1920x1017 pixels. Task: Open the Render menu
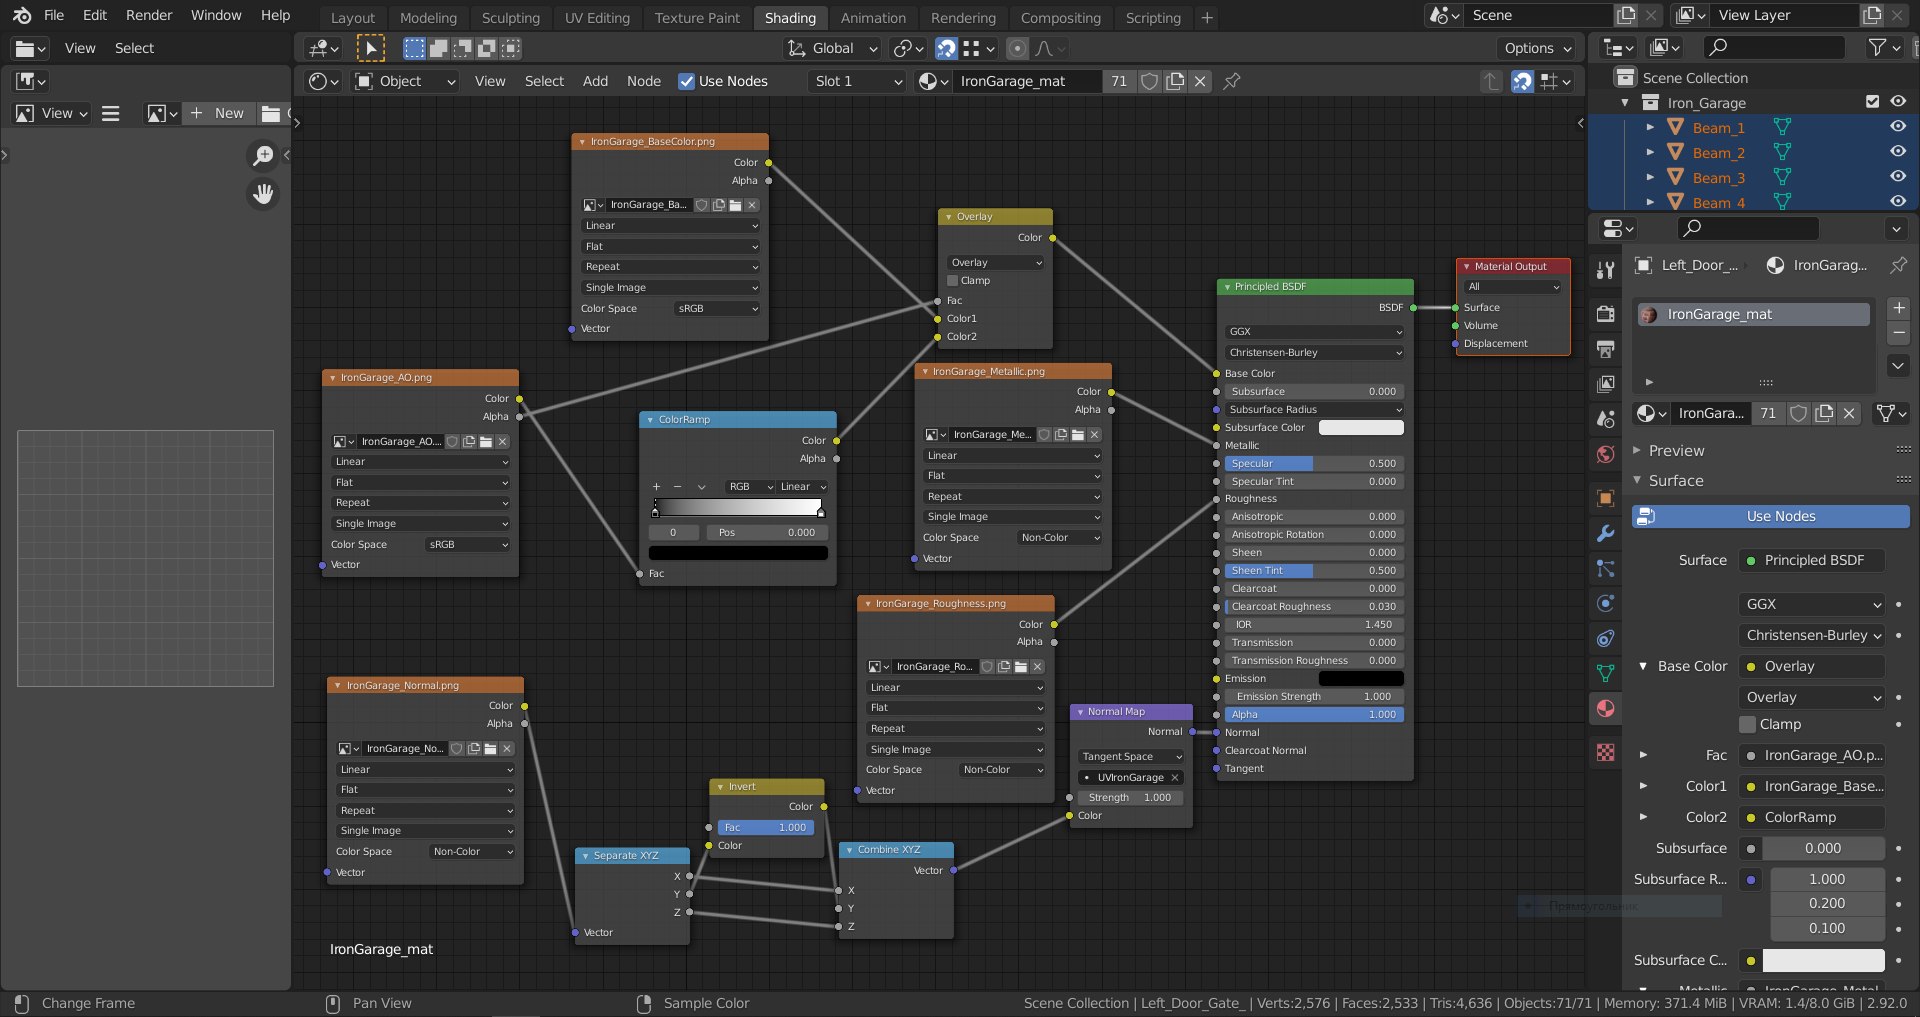coord(149,15)
